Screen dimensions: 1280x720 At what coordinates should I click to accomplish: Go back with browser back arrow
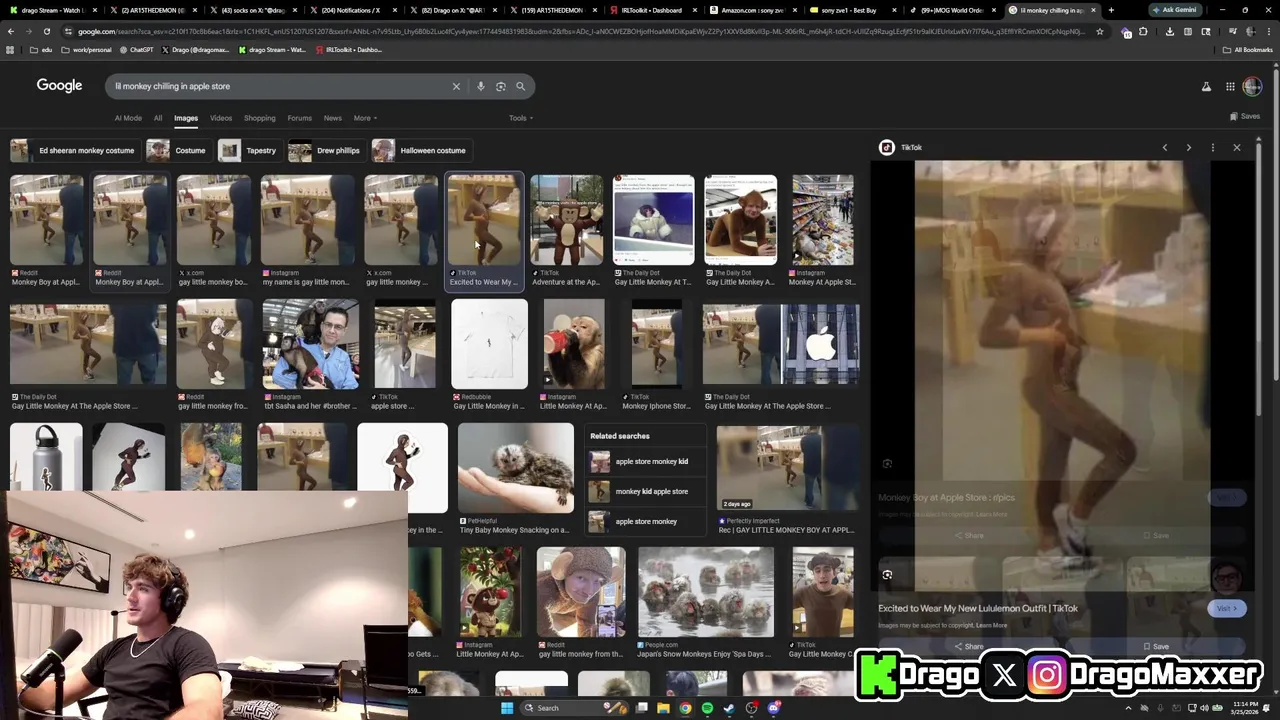pyautogui.click(x=10, y=31)
